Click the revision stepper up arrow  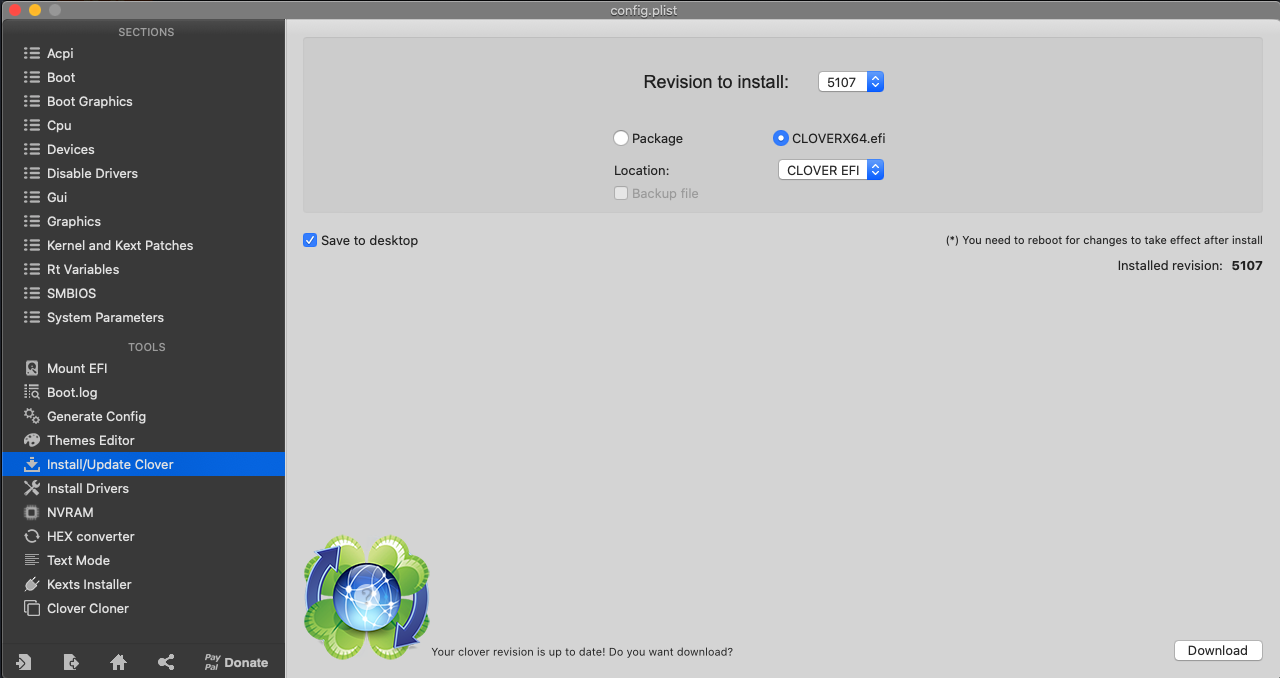tap(875, 77)
